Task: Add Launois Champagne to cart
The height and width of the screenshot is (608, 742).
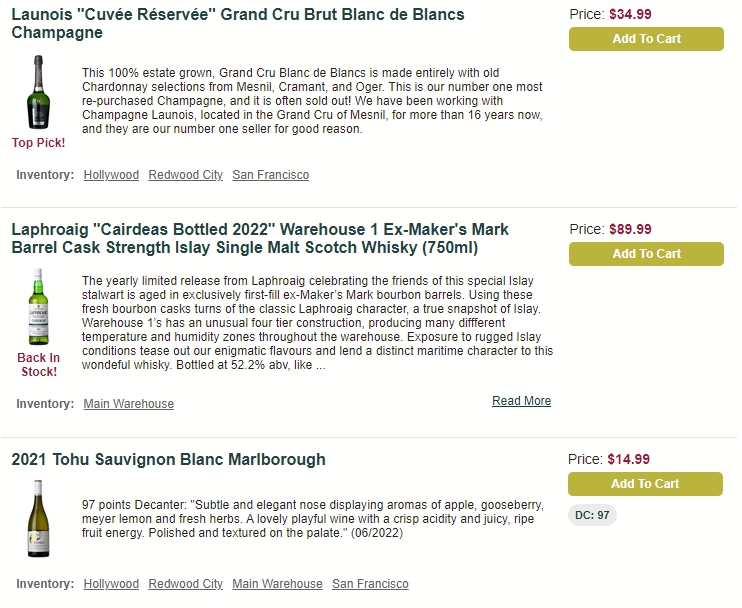Action: coord(646,39)
